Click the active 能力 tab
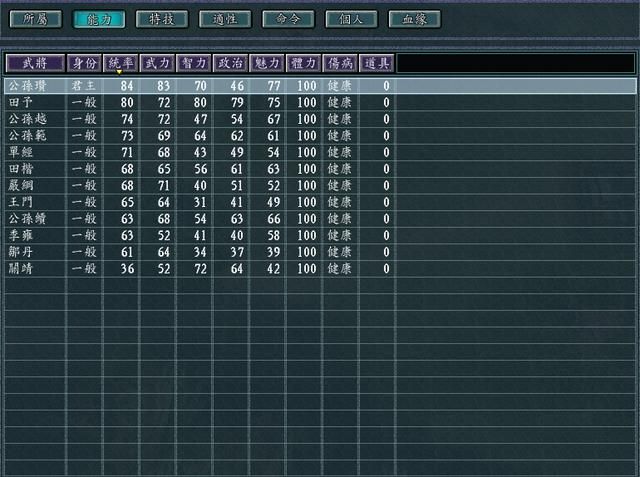 [98, 19]
